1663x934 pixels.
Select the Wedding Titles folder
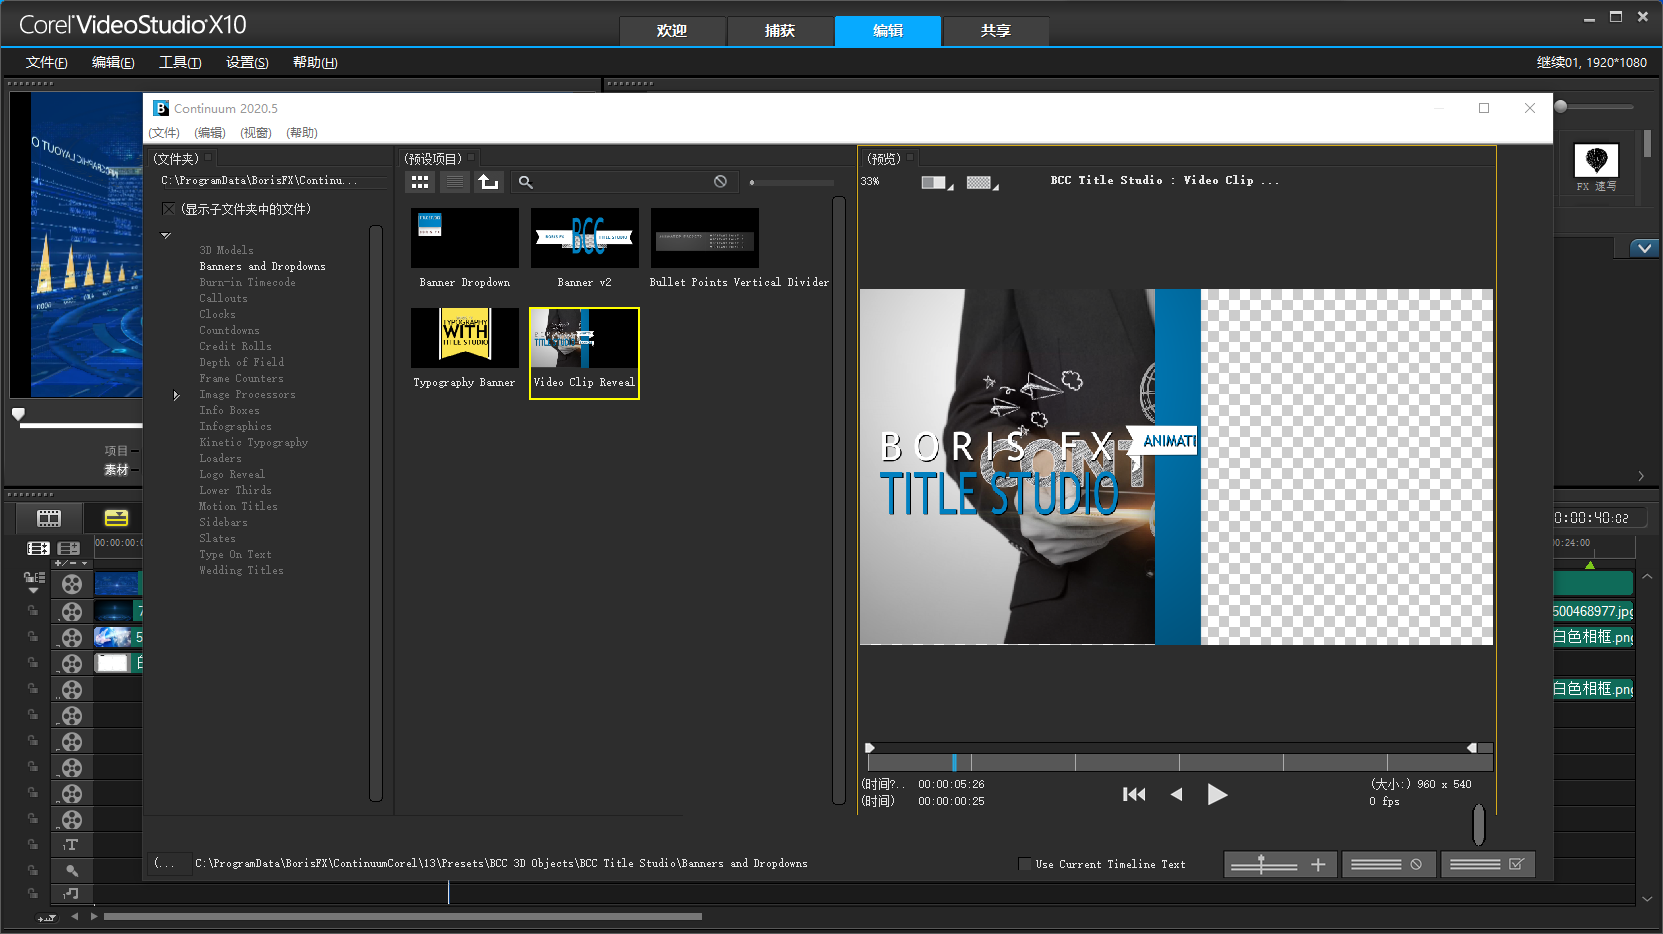241,571
